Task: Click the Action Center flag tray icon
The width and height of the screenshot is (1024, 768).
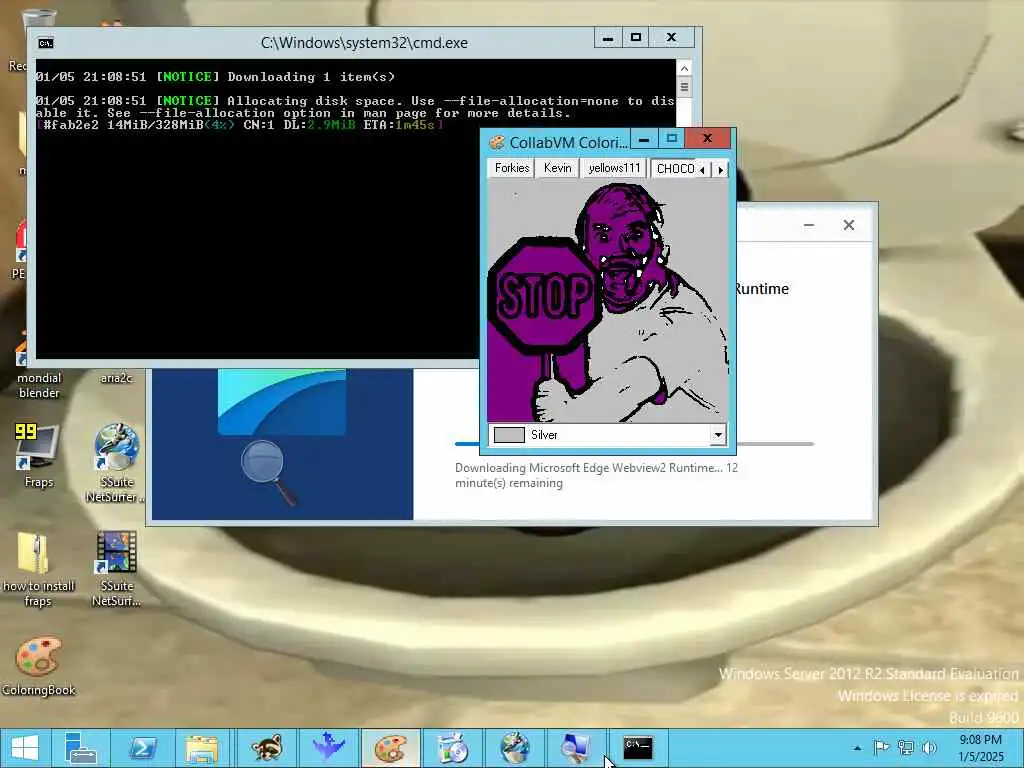Action: pos(881,748)
